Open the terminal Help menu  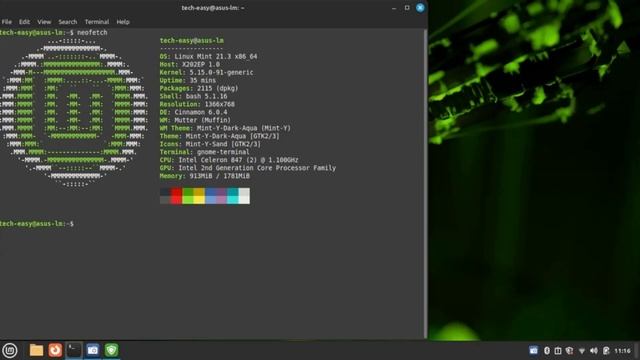click(123, 22)
